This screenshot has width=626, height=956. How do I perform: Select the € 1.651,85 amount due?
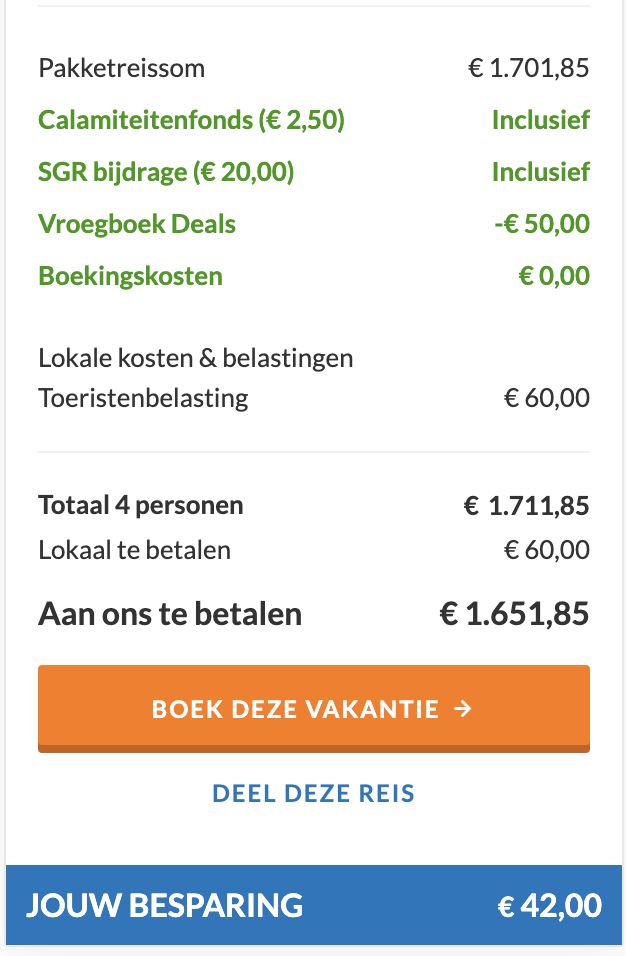pos(514,614)
